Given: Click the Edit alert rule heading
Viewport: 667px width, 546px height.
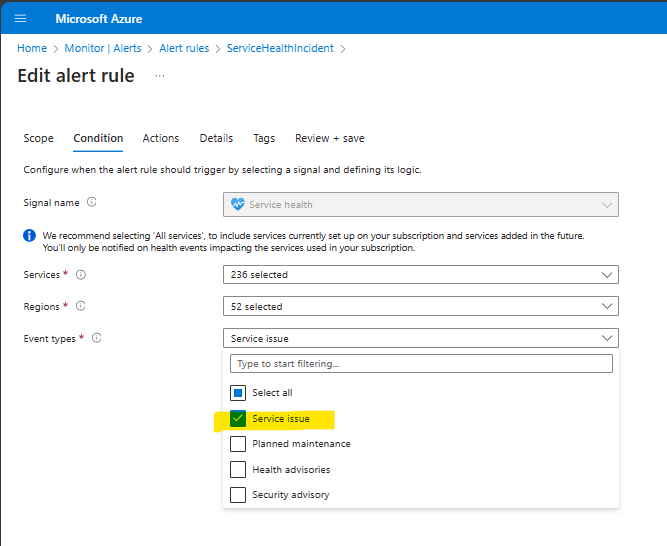Looking at the screenshot, I should tap(76, 76).
